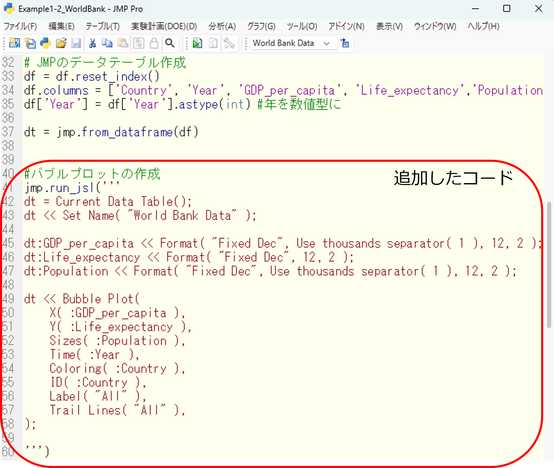Screen dimensions: 554x468
Task: Run the script with green play icon
Action: [197, 43]
